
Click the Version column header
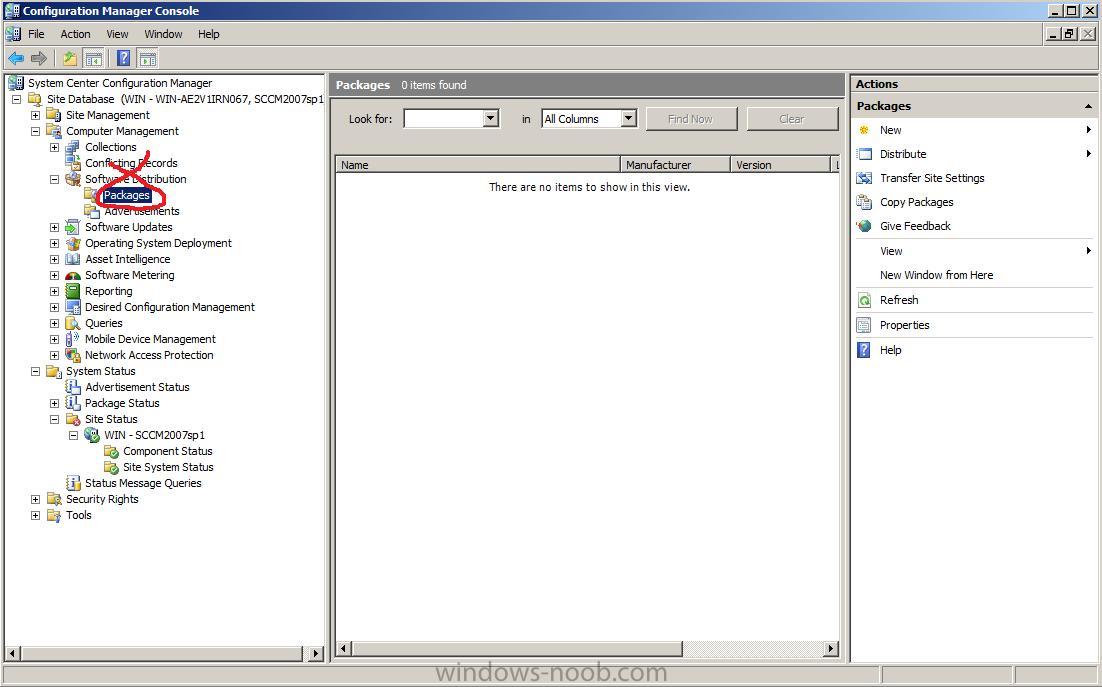point(780,165)
